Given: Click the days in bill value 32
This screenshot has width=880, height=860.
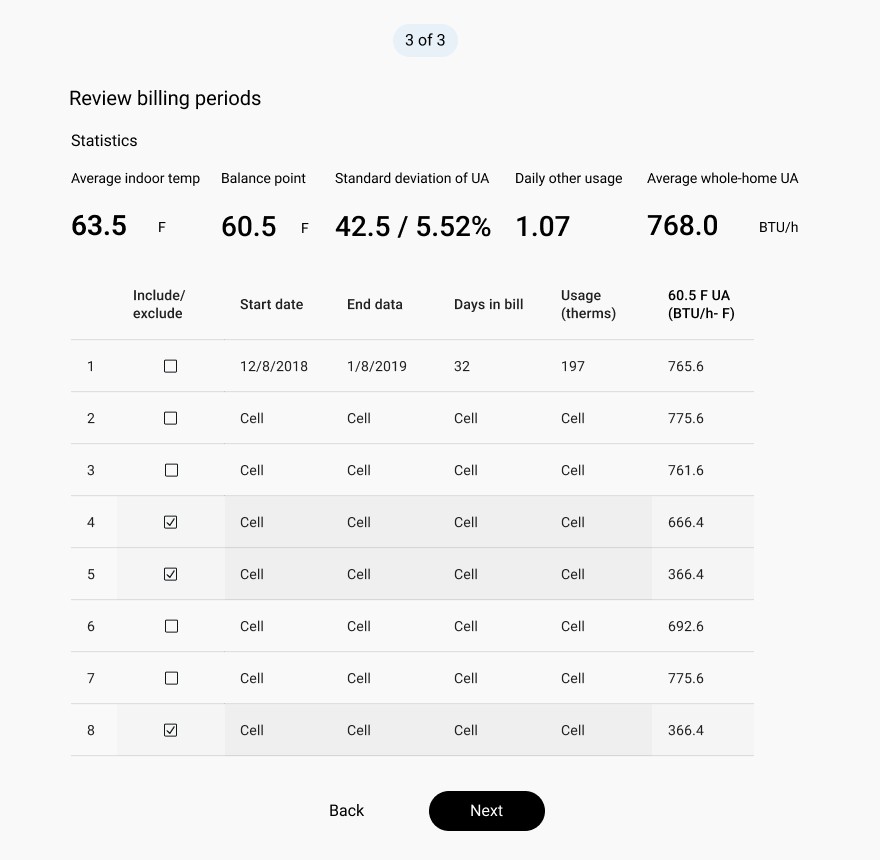Looking at the screenshot, I should (x=461, y=366).
